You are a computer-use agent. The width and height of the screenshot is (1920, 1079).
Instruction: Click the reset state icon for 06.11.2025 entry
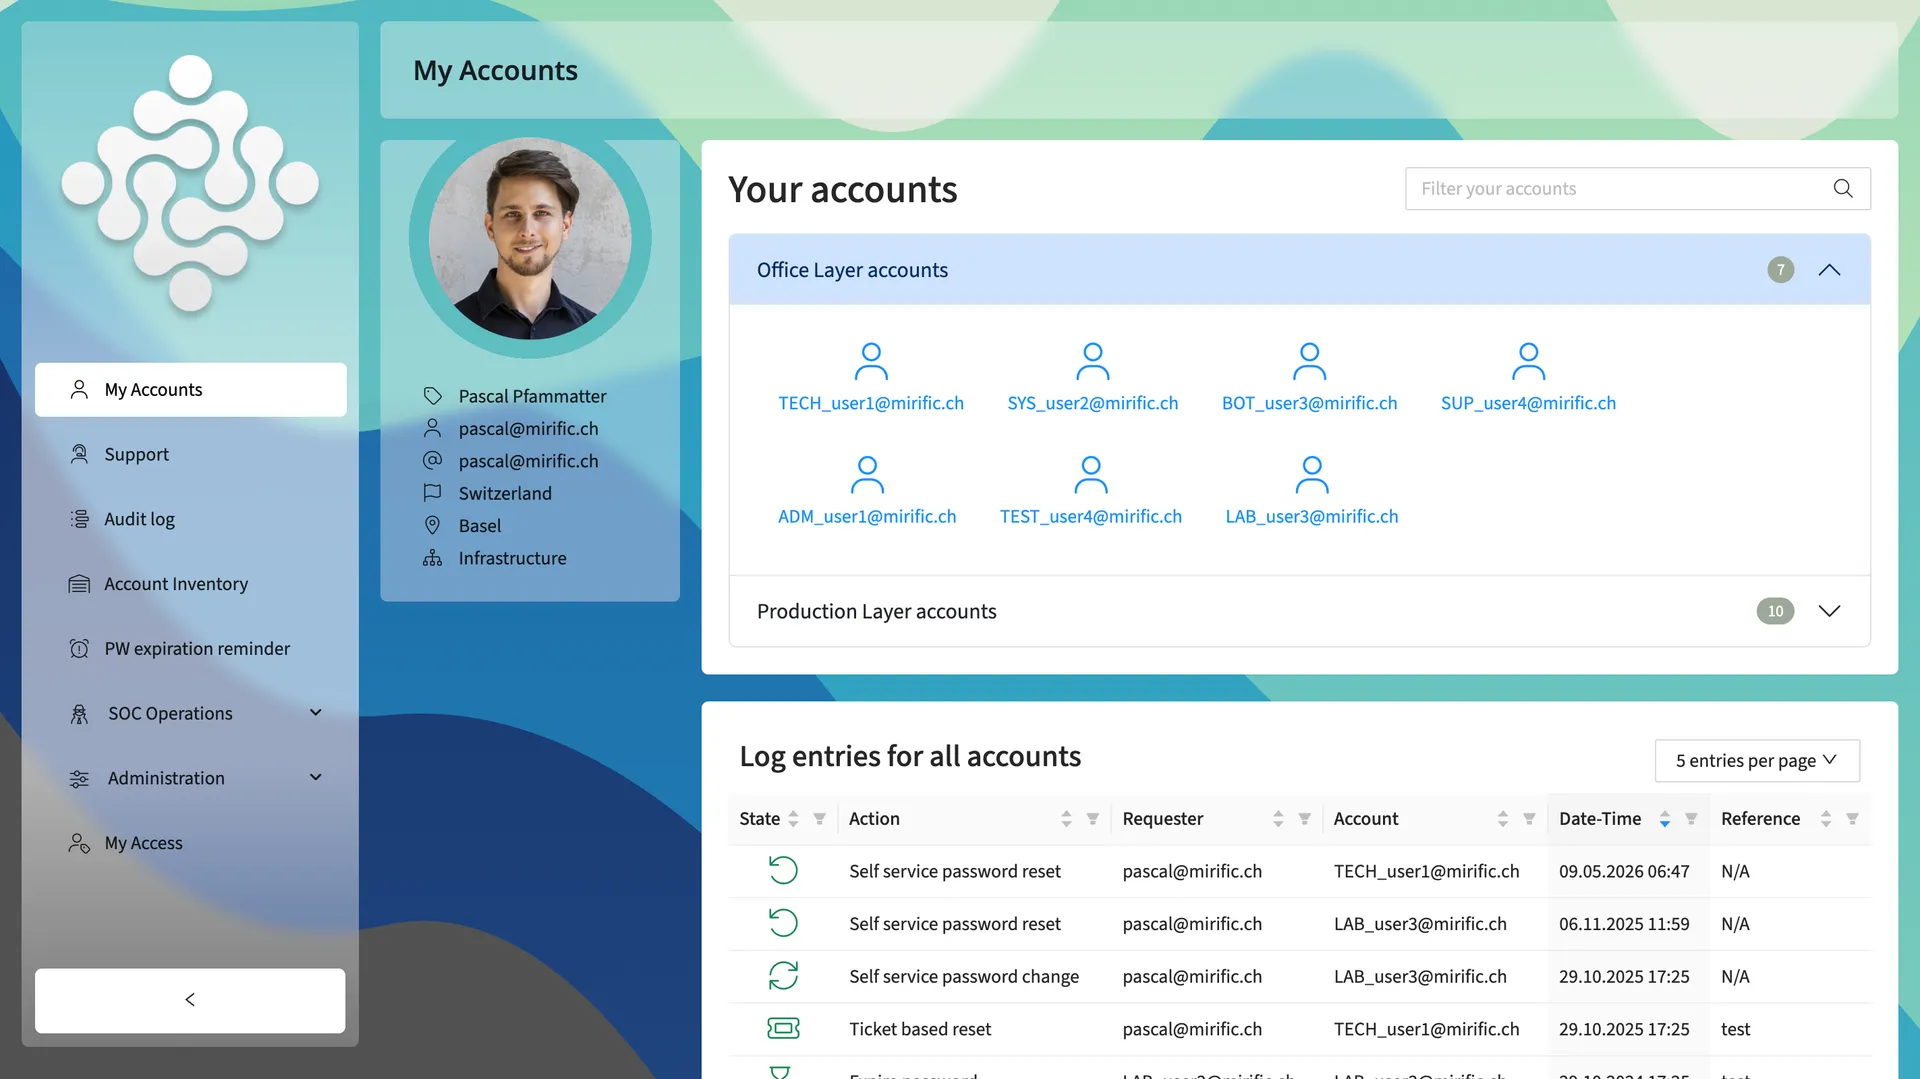[783, 922]
